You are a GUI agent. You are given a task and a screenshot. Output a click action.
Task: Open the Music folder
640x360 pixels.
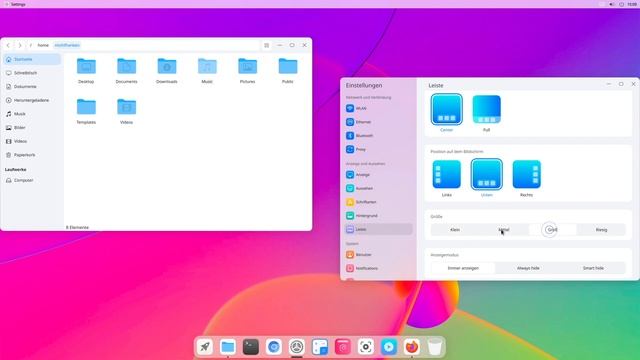207,71
